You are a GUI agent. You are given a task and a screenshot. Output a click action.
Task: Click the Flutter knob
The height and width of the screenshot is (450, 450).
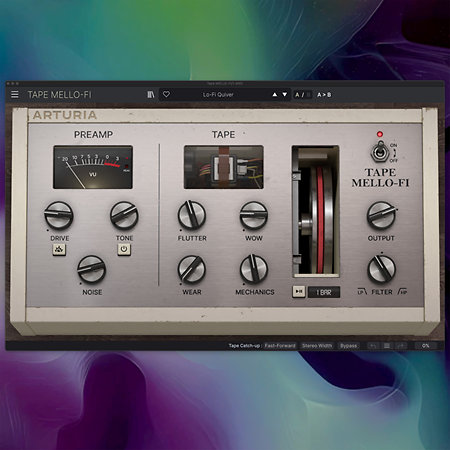coord(192,215)
